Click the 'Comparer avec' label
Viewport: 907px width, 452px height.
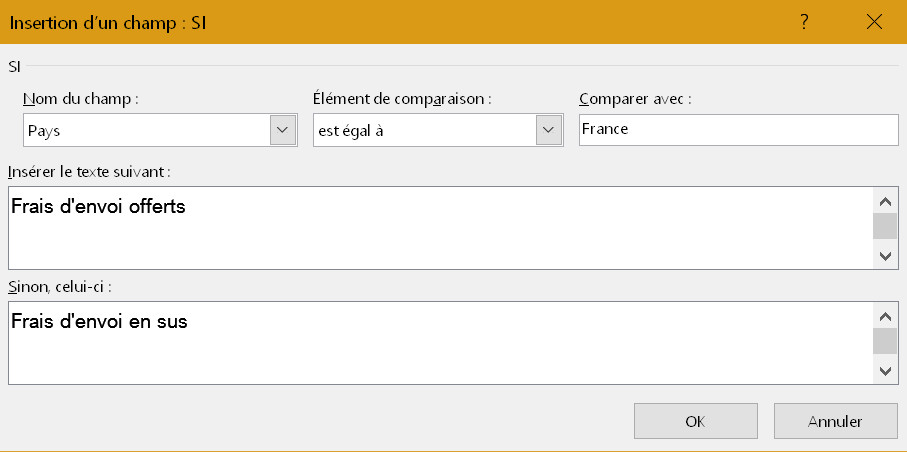pyautogui.click(x=635, y=99)
